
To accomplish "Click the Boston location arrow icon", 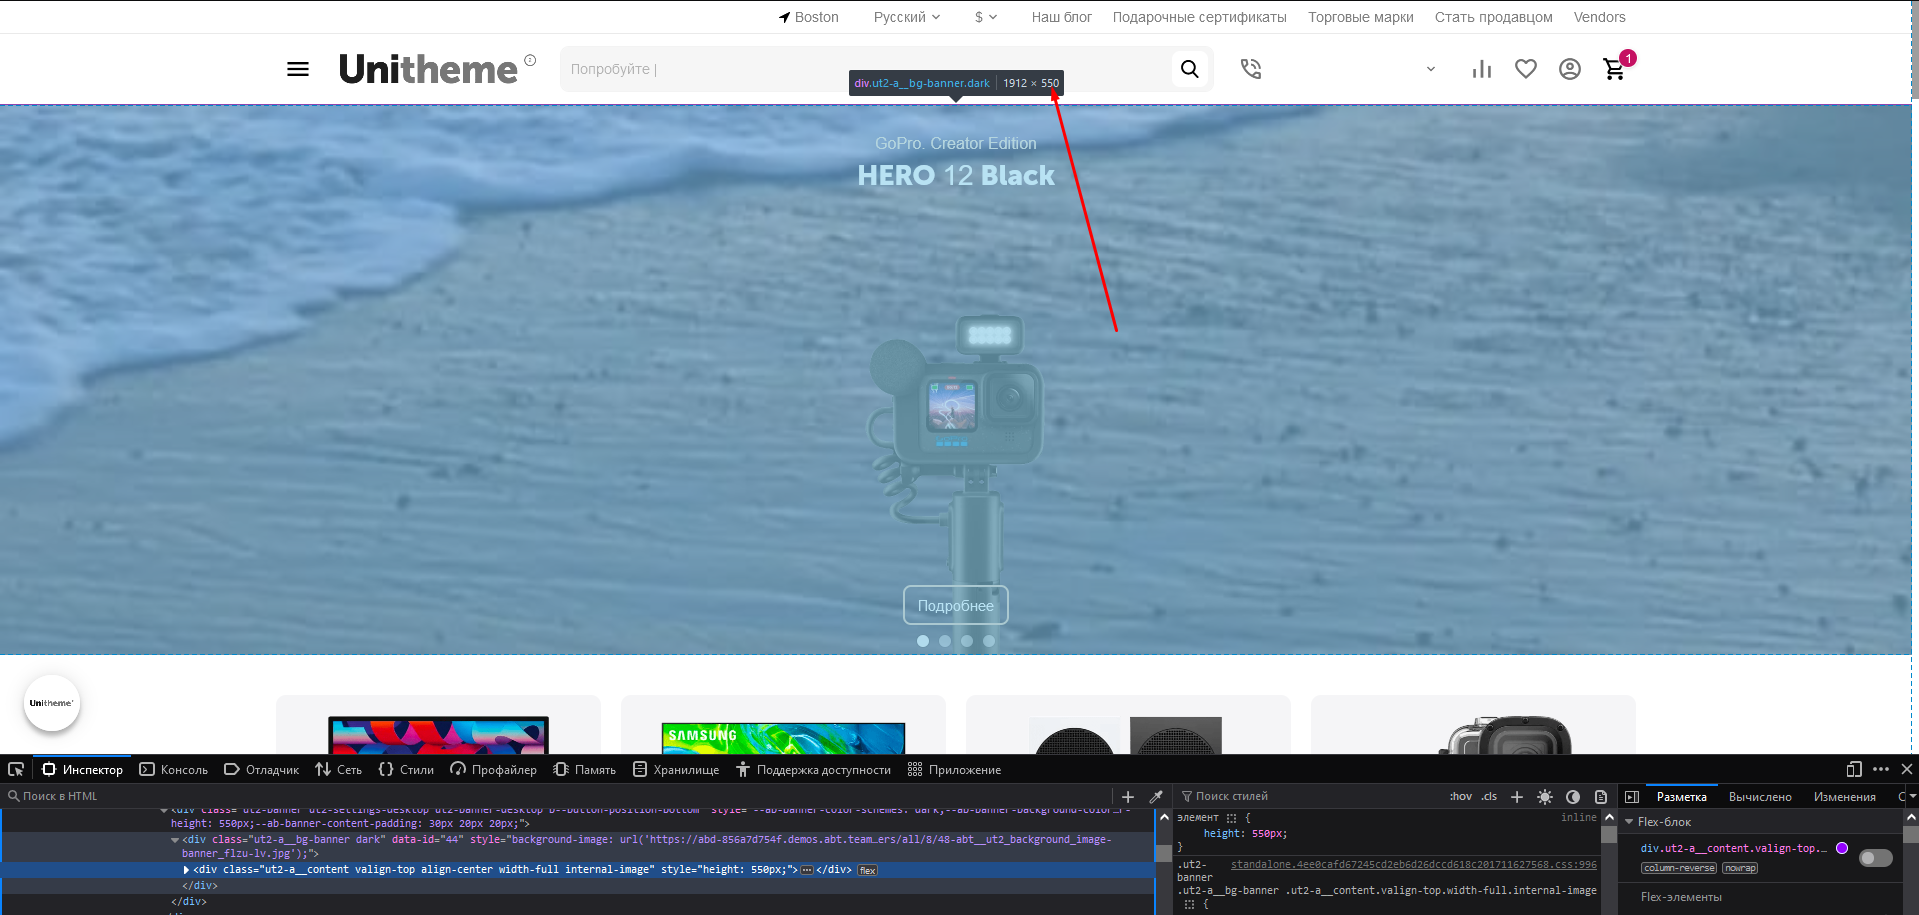I will pos(785,17).
